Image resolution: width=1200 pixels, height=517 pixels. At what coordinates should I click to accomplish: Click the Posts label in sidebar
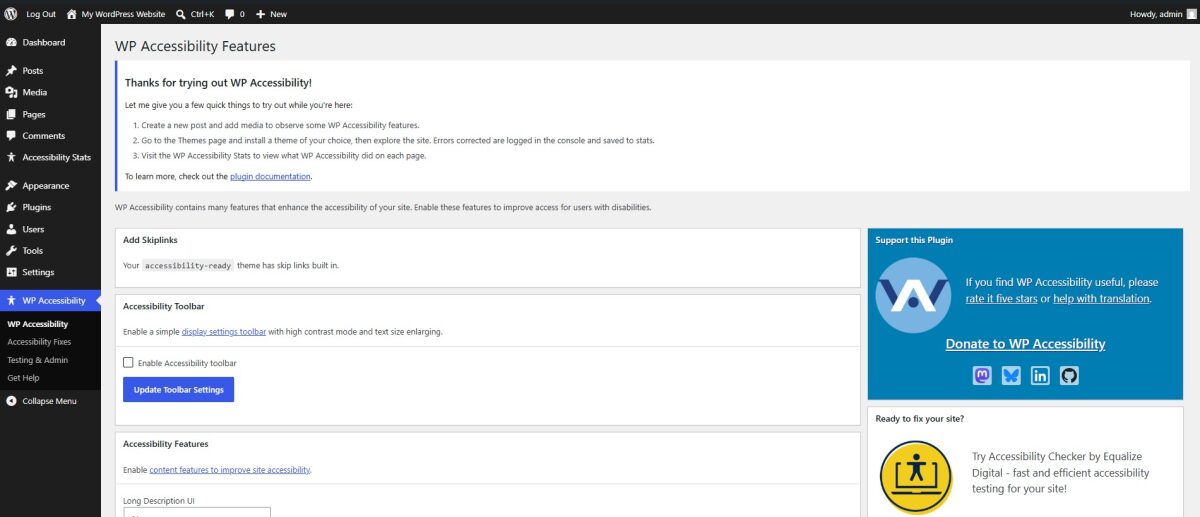(x=33, y=71)
